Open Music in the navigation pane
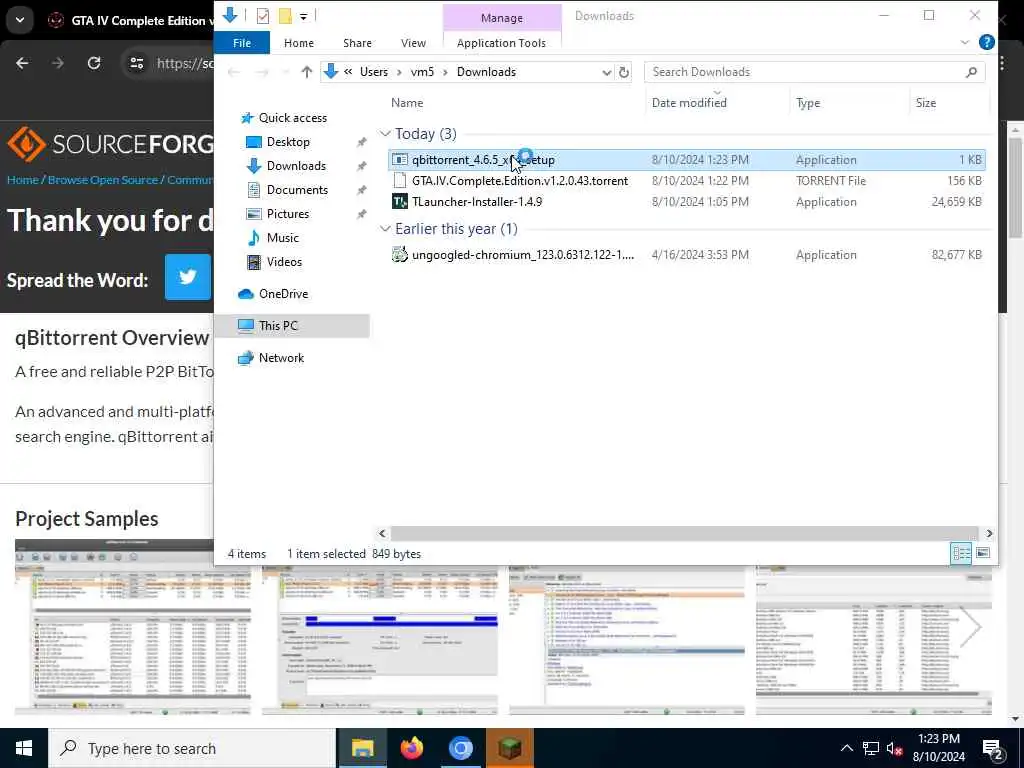 click(282, 238)
